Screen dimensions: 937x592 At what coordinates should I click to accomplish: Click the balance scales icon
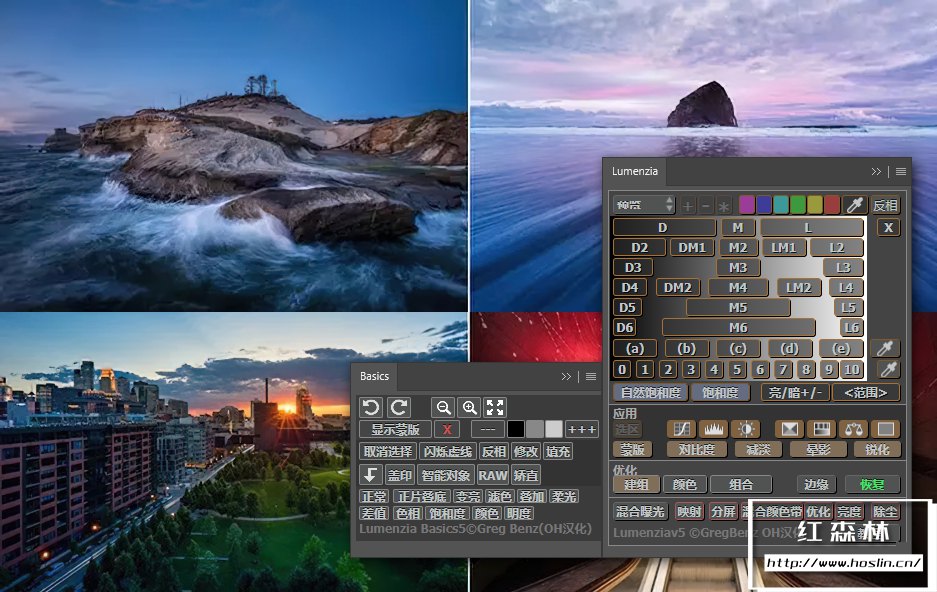tap(853, 429)
